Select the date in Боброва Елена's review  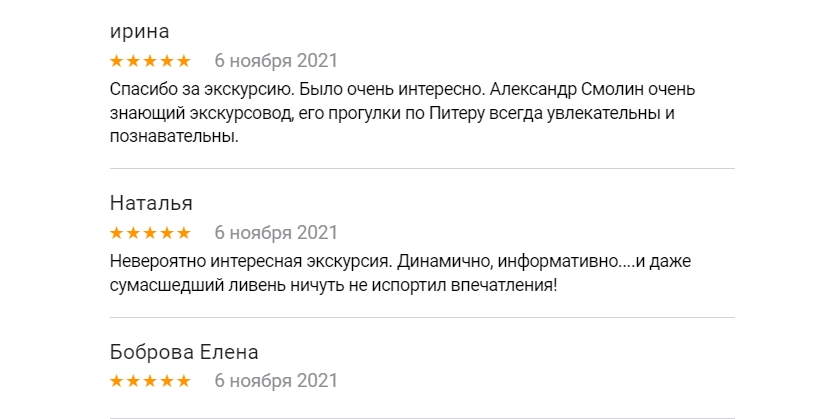pos(276,381)
